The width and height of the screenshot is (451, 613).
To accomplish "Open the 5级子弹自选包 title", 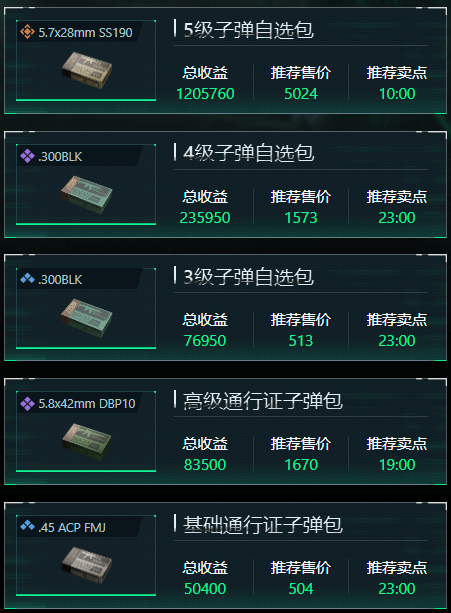I will tap(249, 30).
